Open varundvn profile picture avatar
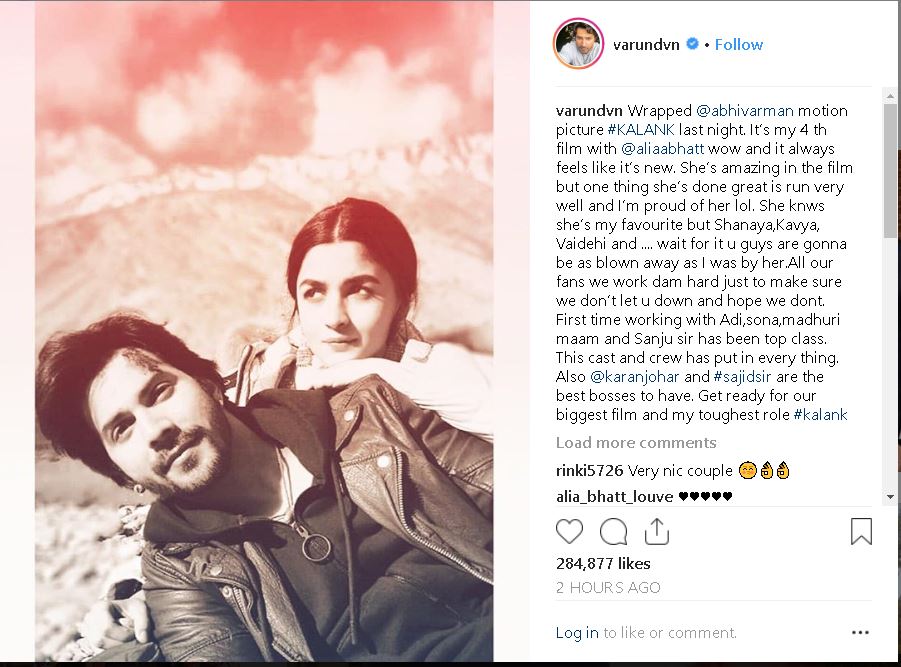 578,44
